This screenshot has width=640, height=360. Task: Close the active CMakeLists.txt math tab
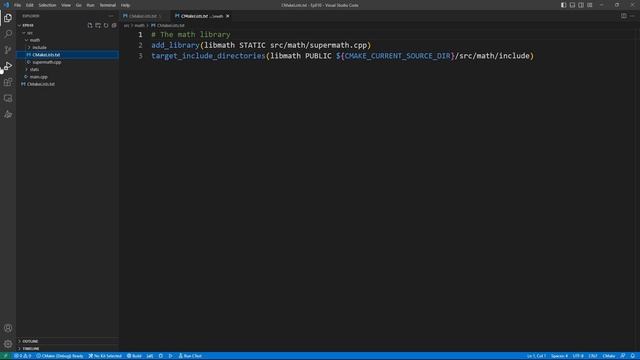pos(227,16)
